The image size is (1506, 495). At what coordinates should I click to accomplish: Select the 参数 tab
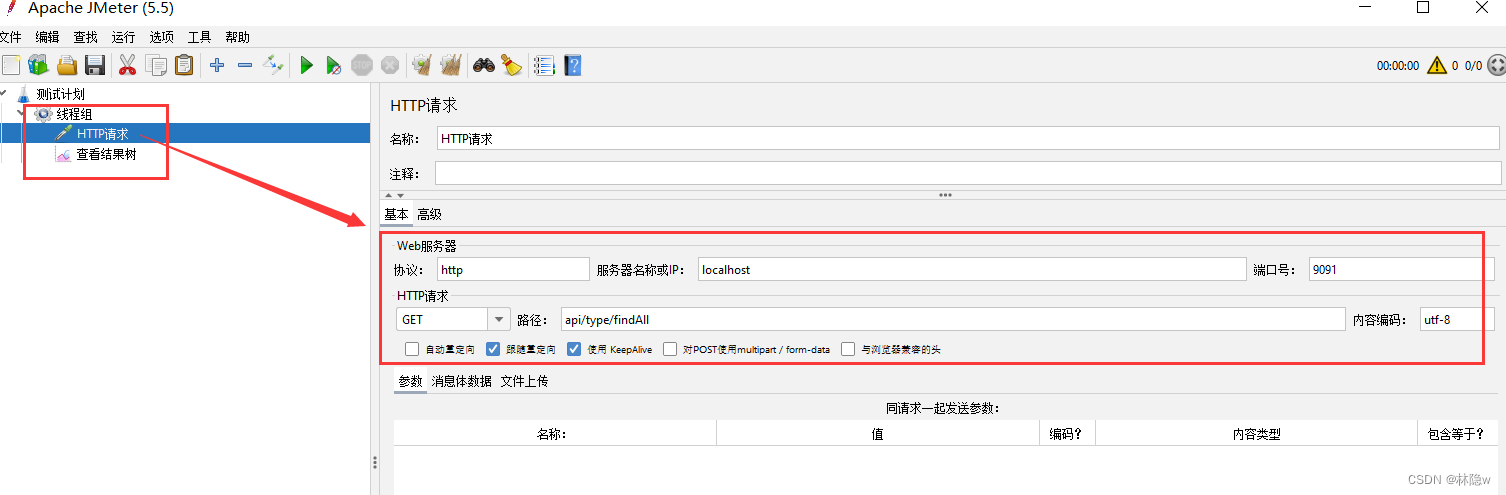(x=410, y=381)
